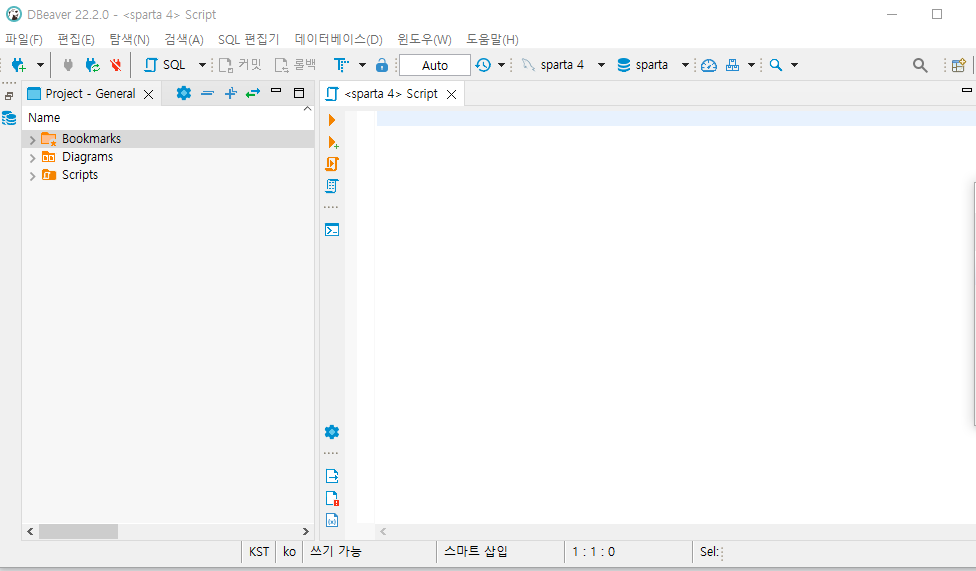
Task: Click the collapse all minus icon in Project panel
Action: pos(207,93)
